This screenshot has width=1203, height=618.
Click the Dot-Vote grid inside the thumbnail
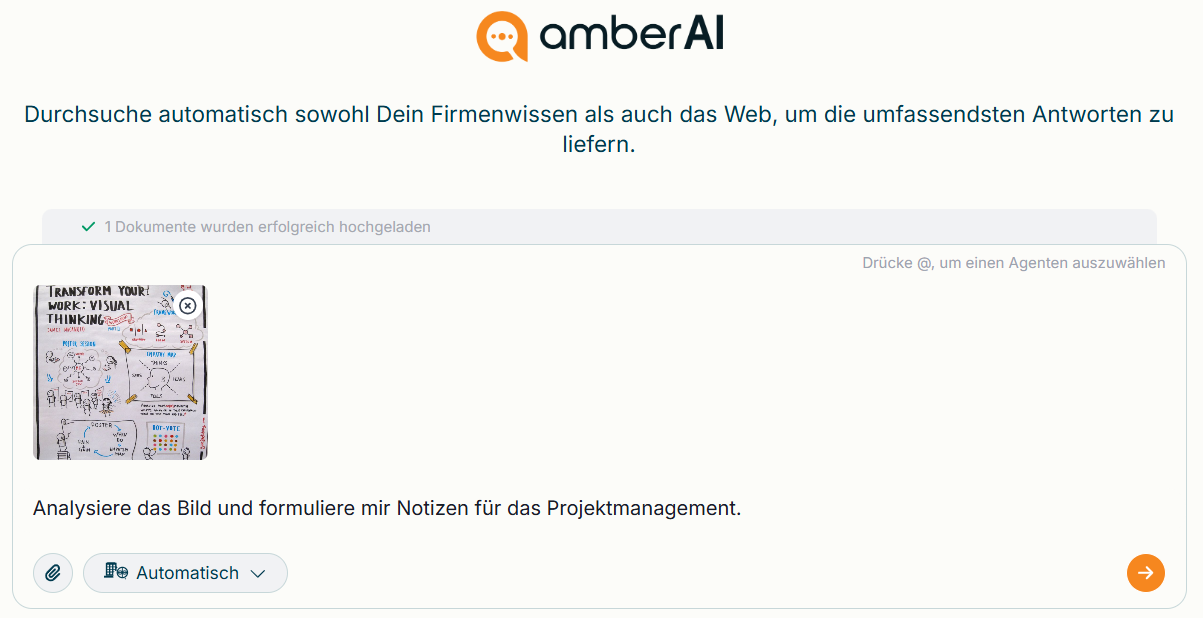click(x=167, y=440)
